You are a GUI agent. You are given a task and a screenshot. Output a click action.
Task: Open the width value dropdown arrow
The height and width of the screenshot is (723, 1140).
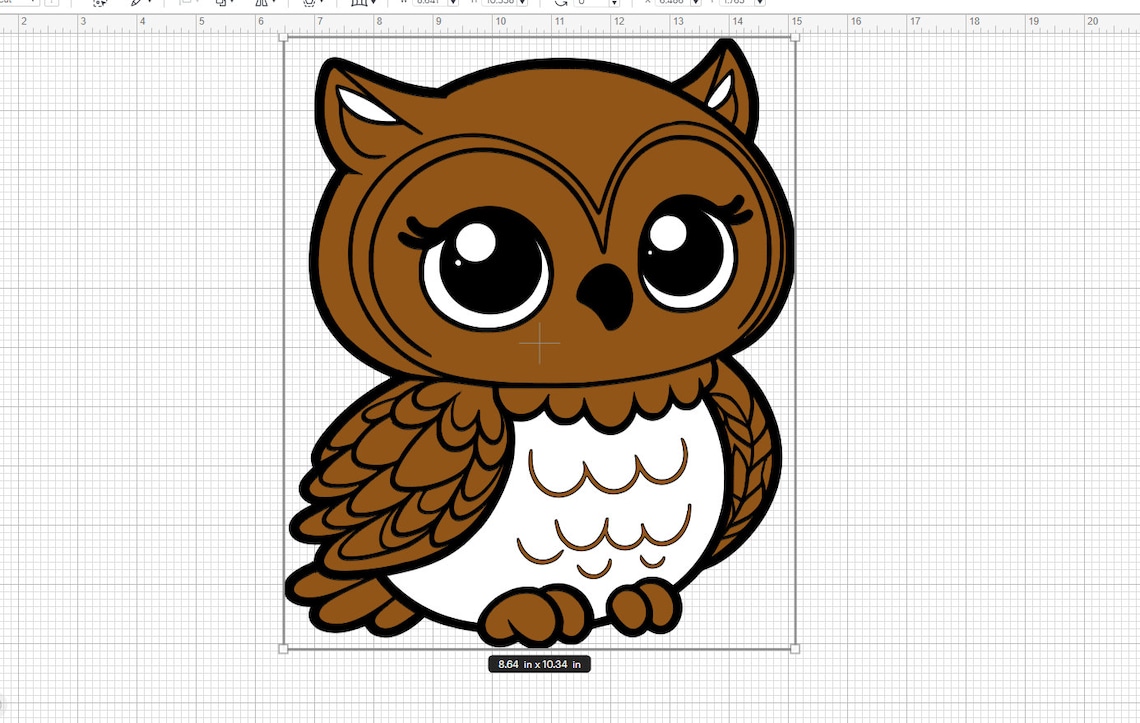click(454, 3)
